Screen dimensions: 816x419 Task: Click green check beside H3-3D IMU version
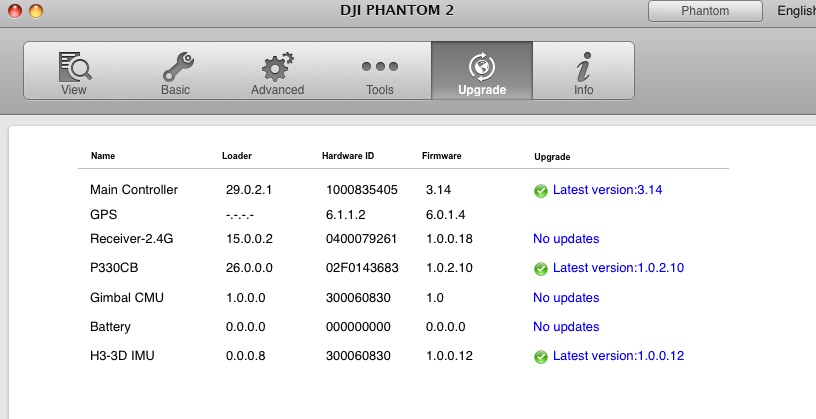coord(541,357)
